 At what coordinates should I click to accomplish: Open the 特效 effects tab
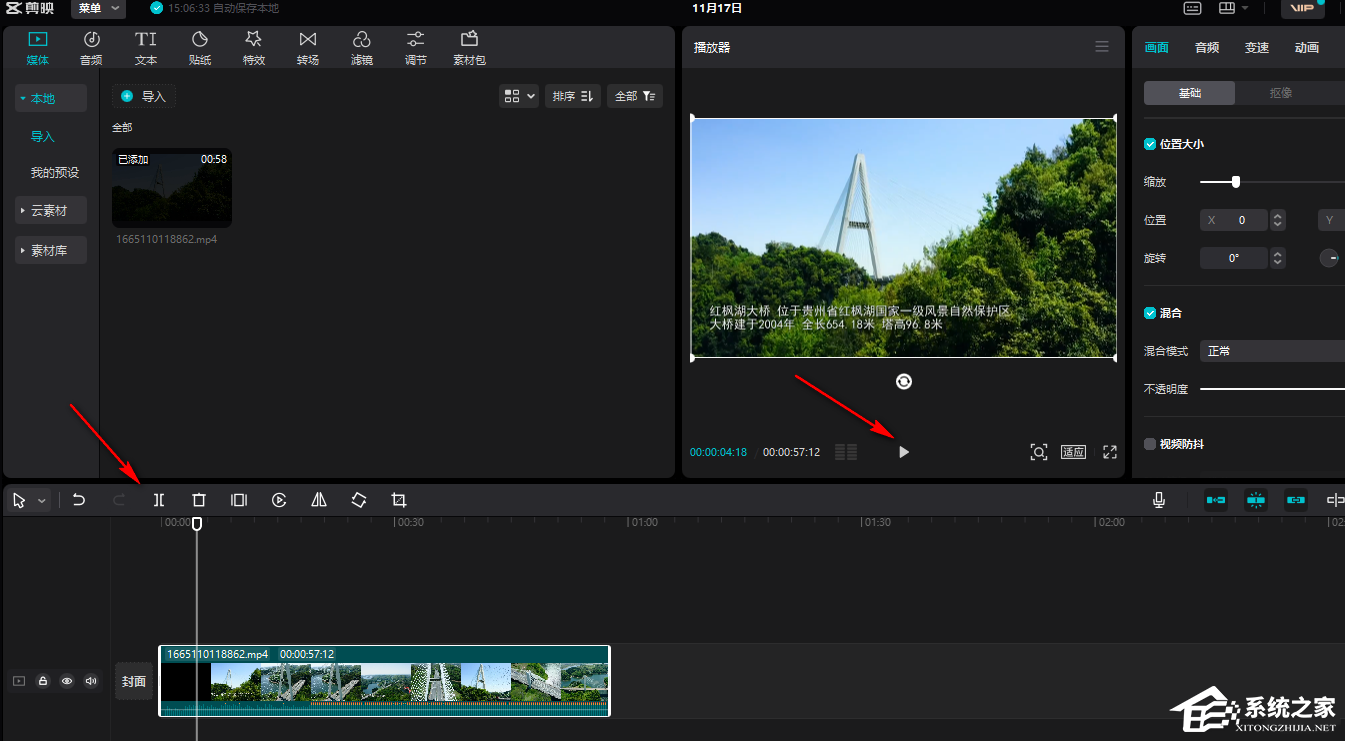pos(254,48)
